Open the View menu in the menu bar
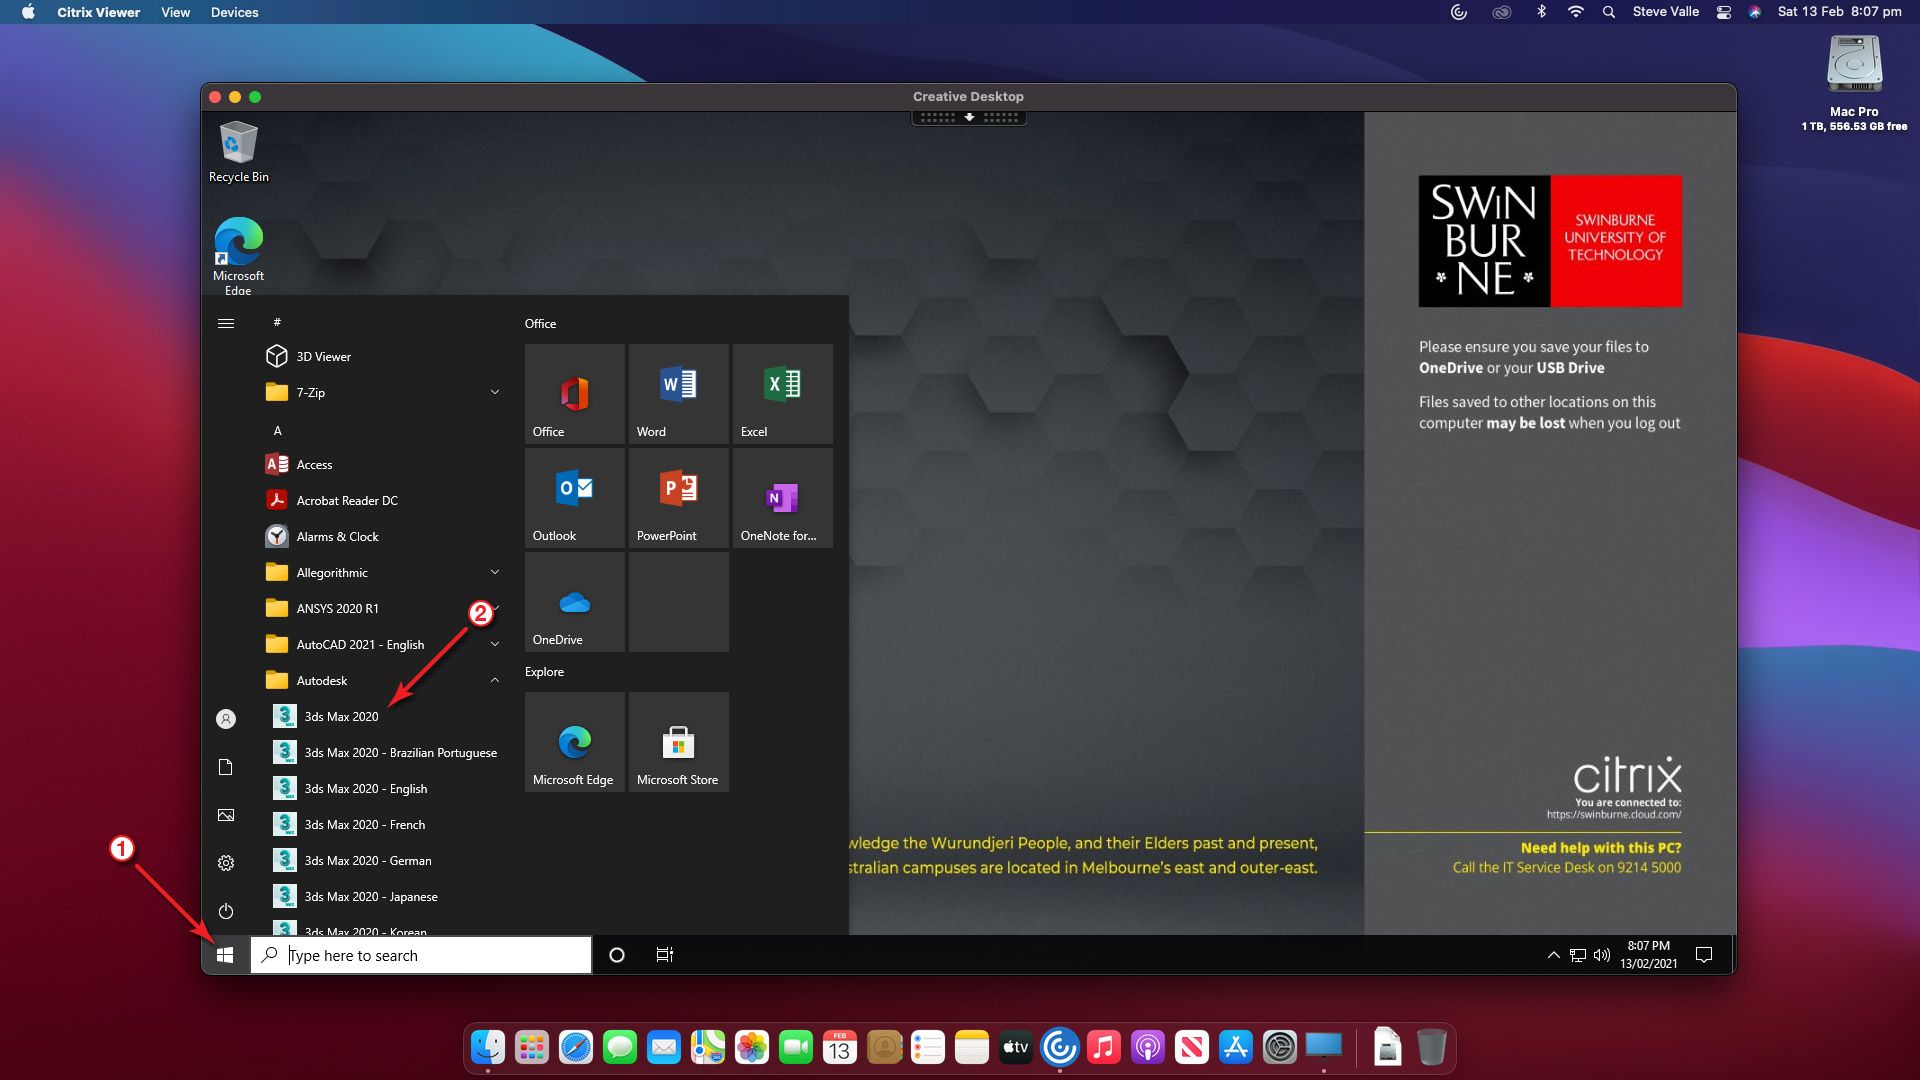Image resolution: width=1920 pixels, height=1080 pixels. pyautogui.click(x=175, y=12)
